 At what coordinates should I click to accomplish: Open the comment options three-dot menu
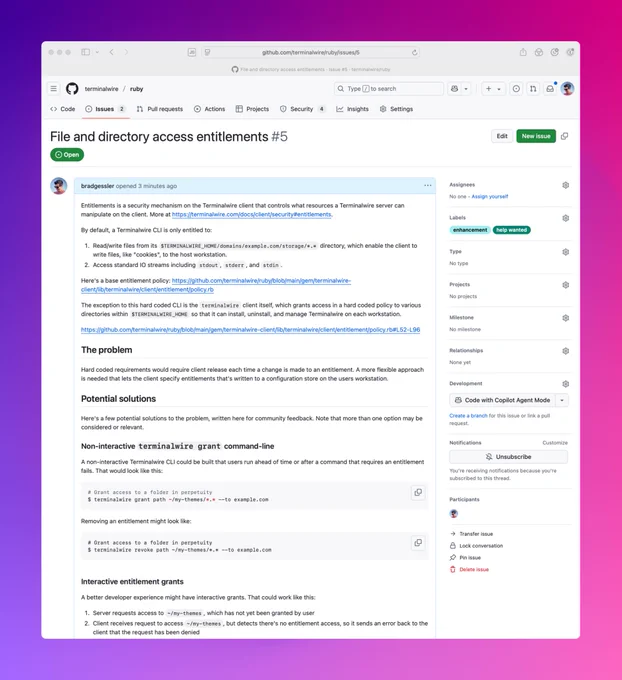(x=428, y=186)
